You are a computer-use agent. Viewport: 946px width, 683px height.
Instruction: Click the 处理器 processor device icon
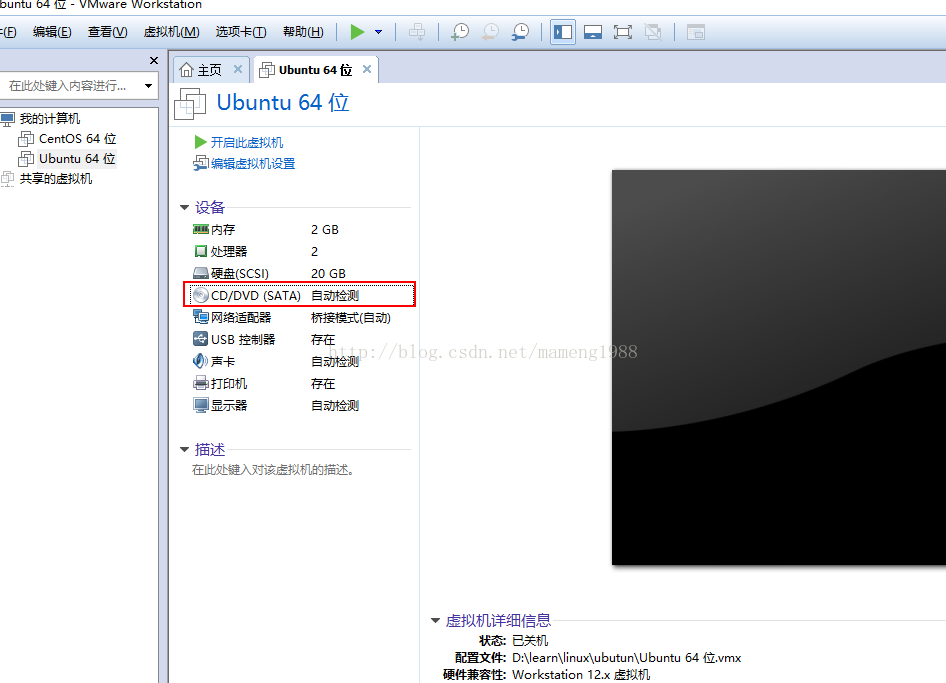coord(200,251)
